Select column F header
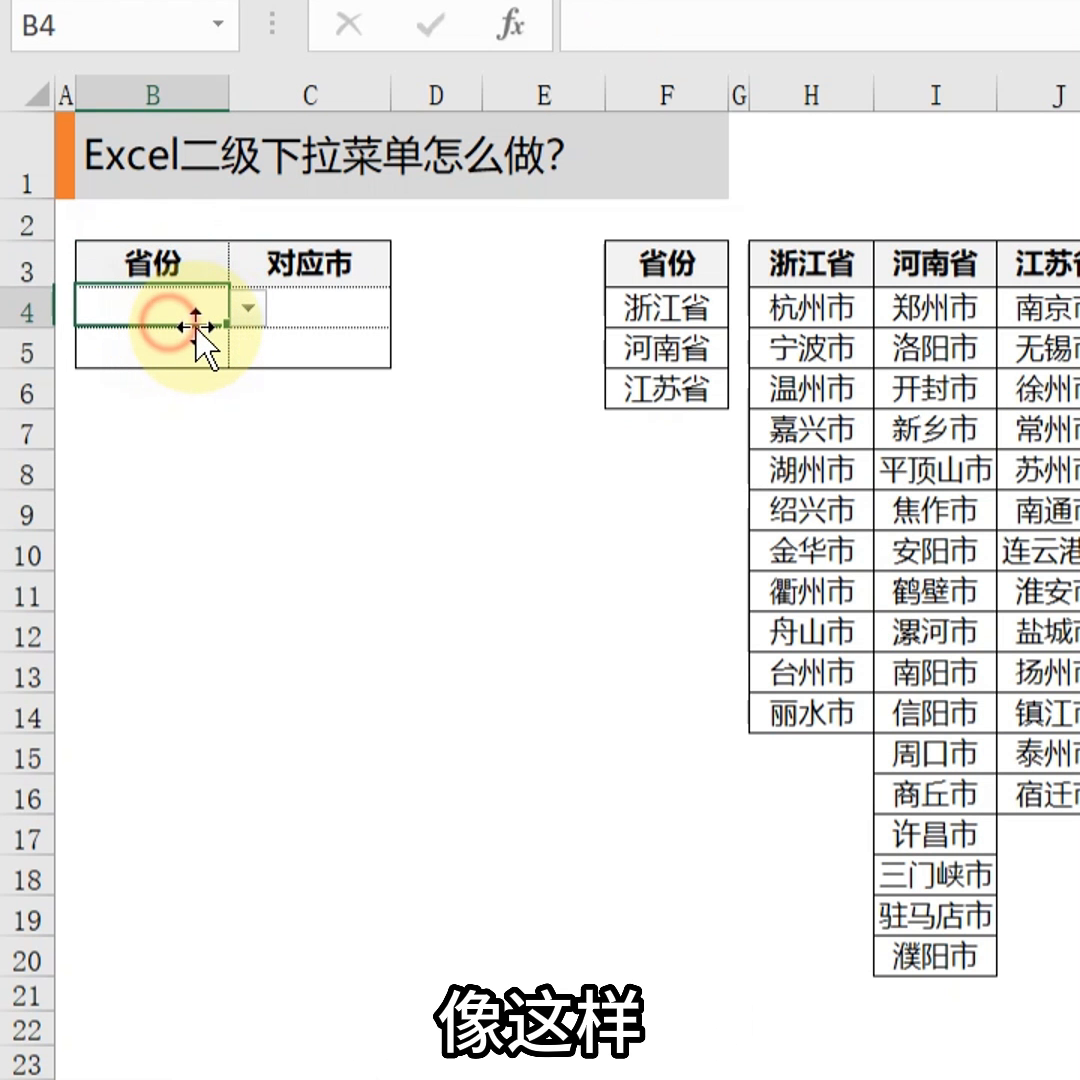This screenshot has height=1080, width=1080. coord(666,95)
